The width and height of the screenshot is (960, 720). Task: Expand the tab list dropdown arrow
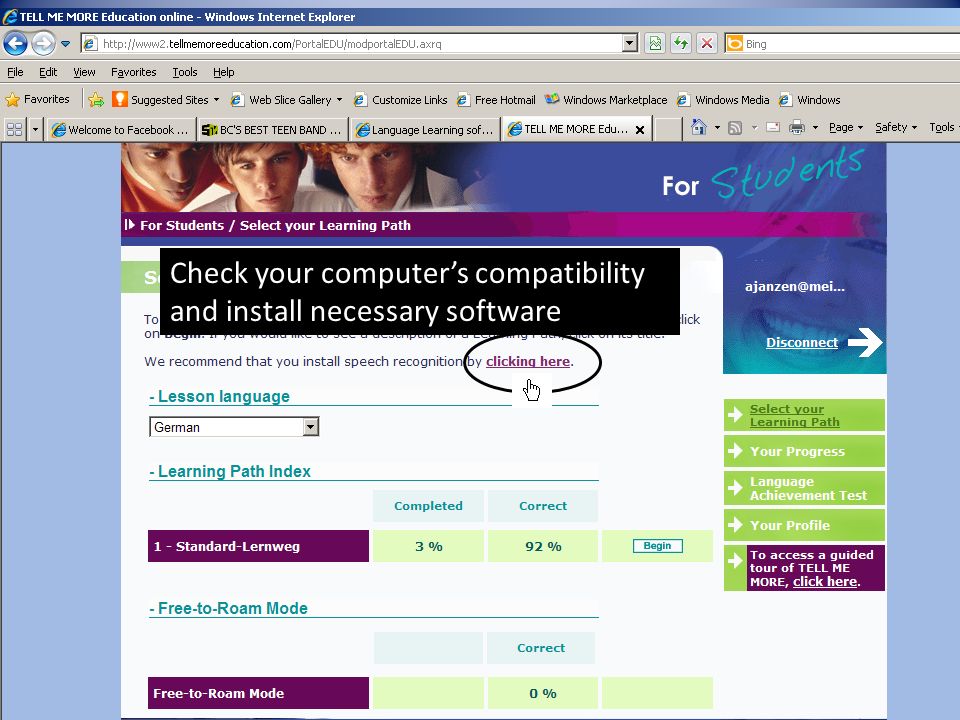click(35, 129)
